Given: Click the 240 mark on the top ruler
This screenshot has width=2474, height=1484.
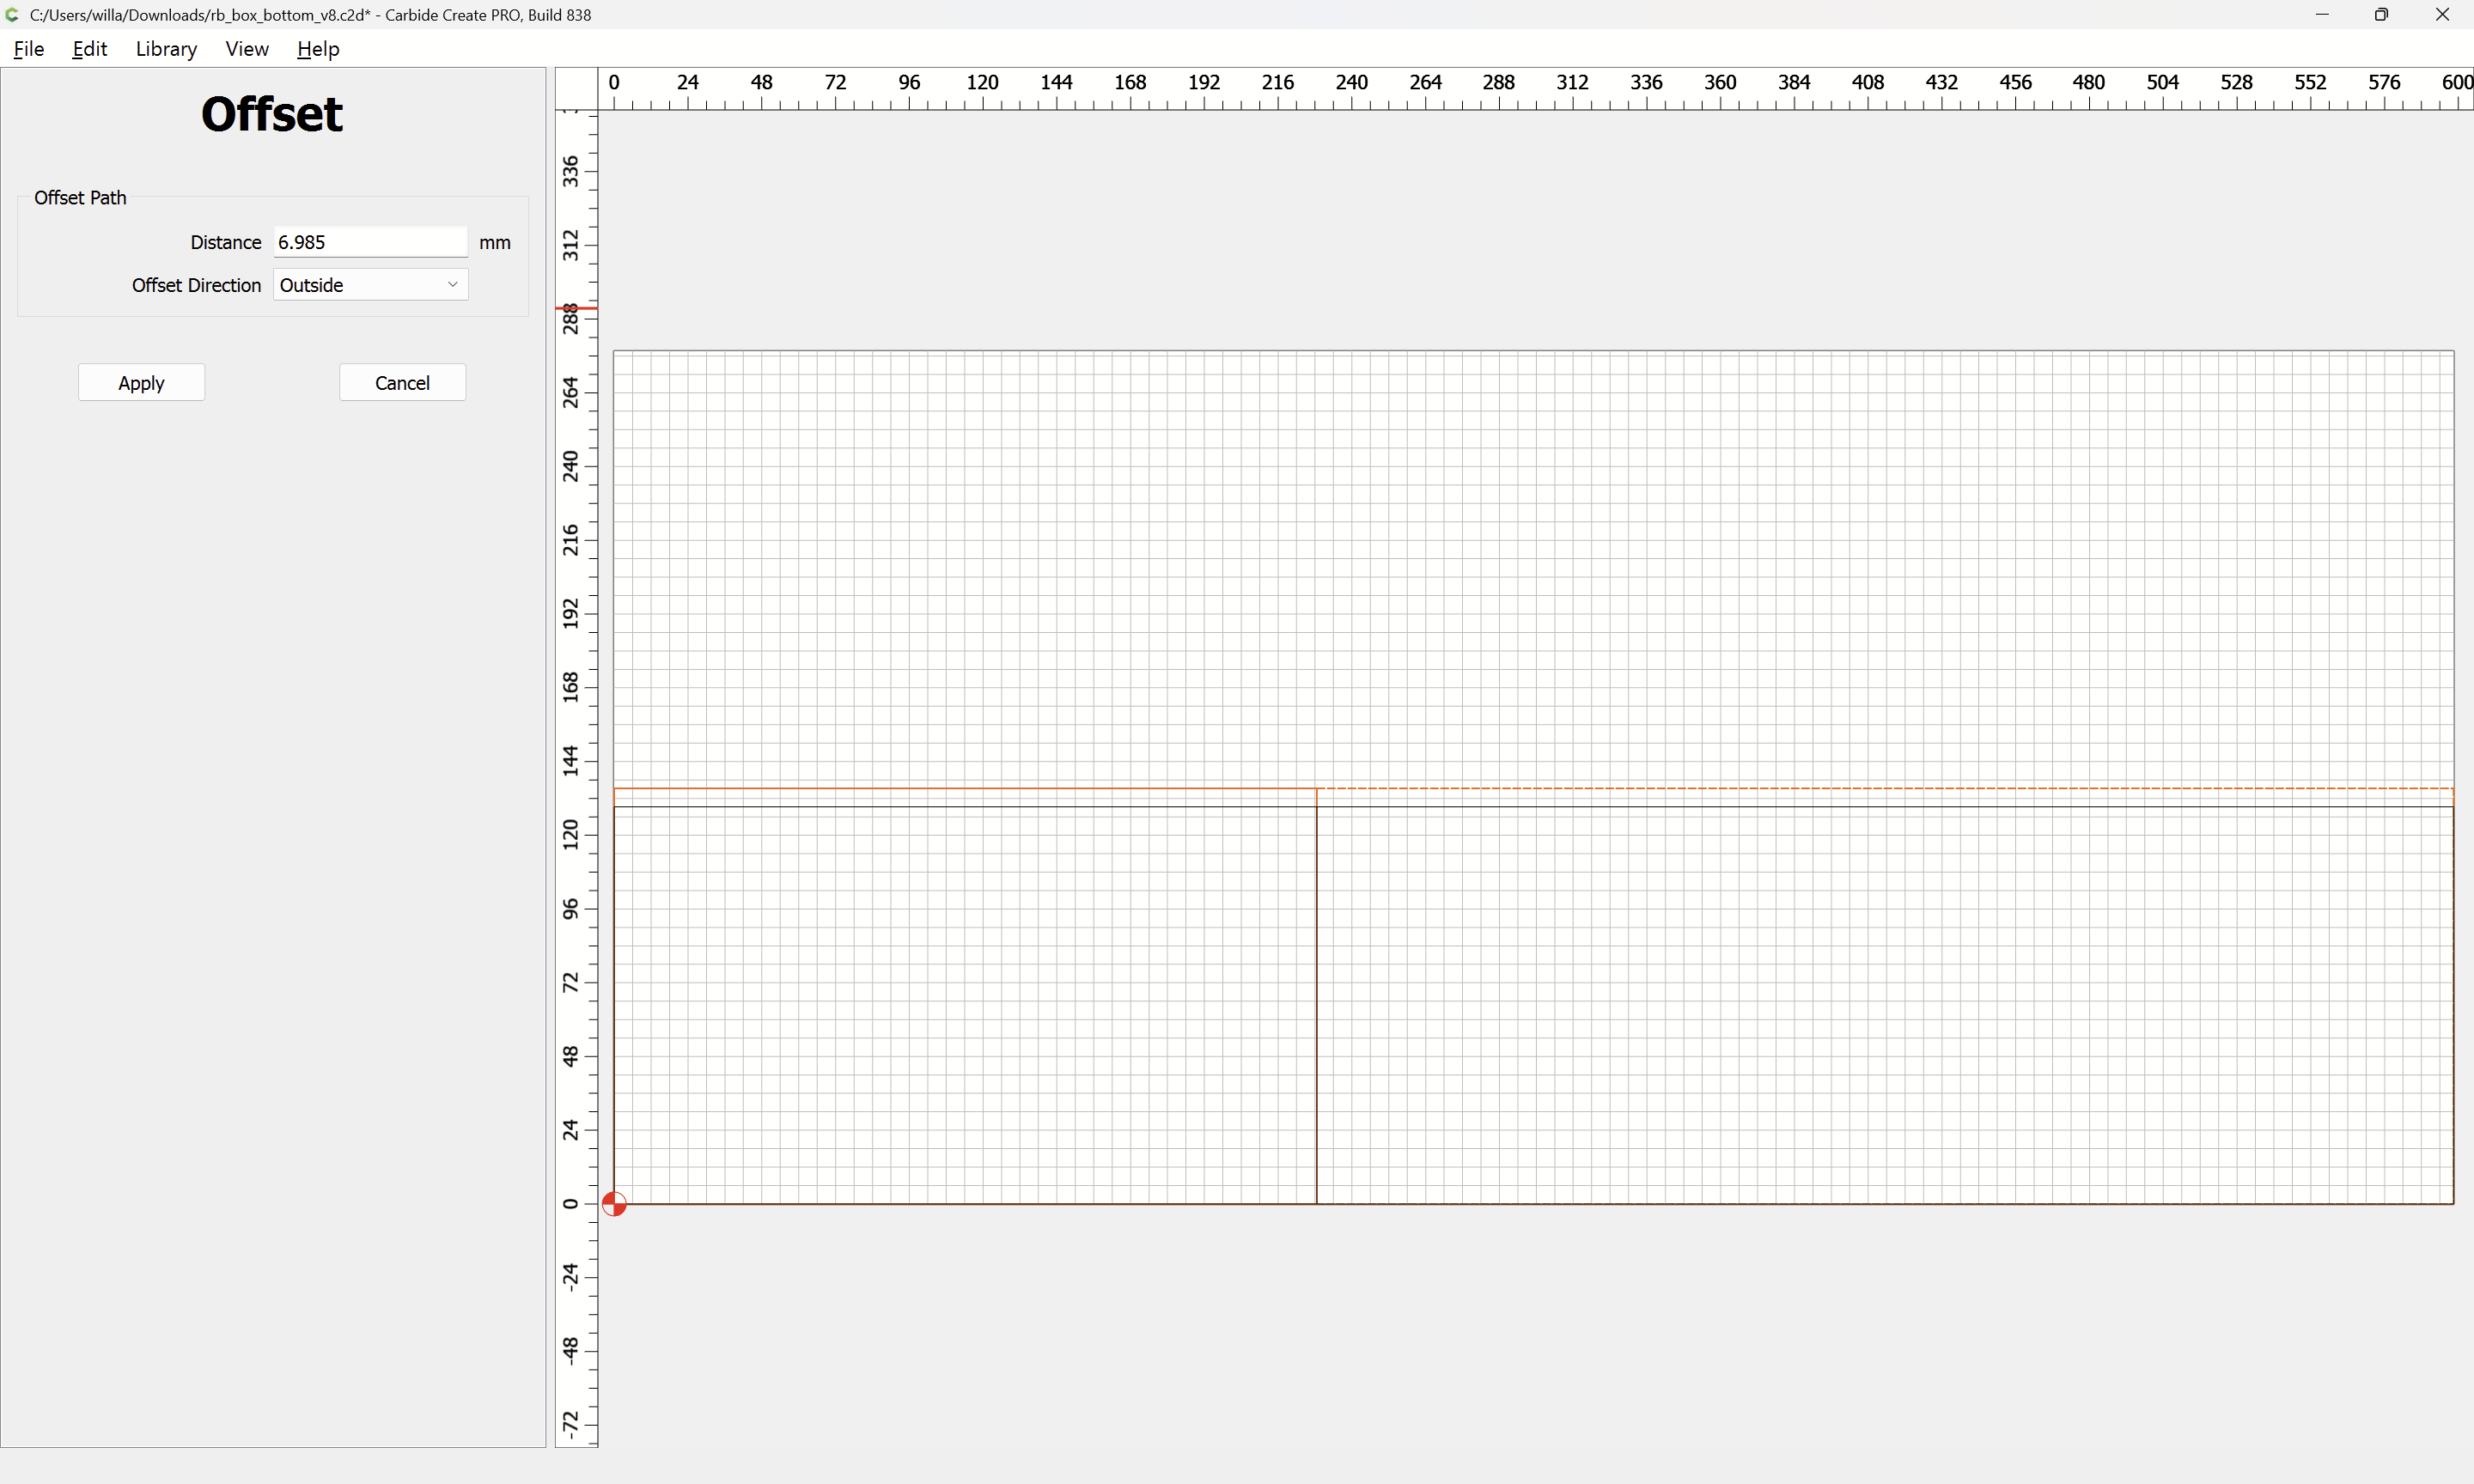Looking at the screenshot, I should pyautogui.click(x=1351, y=83).
